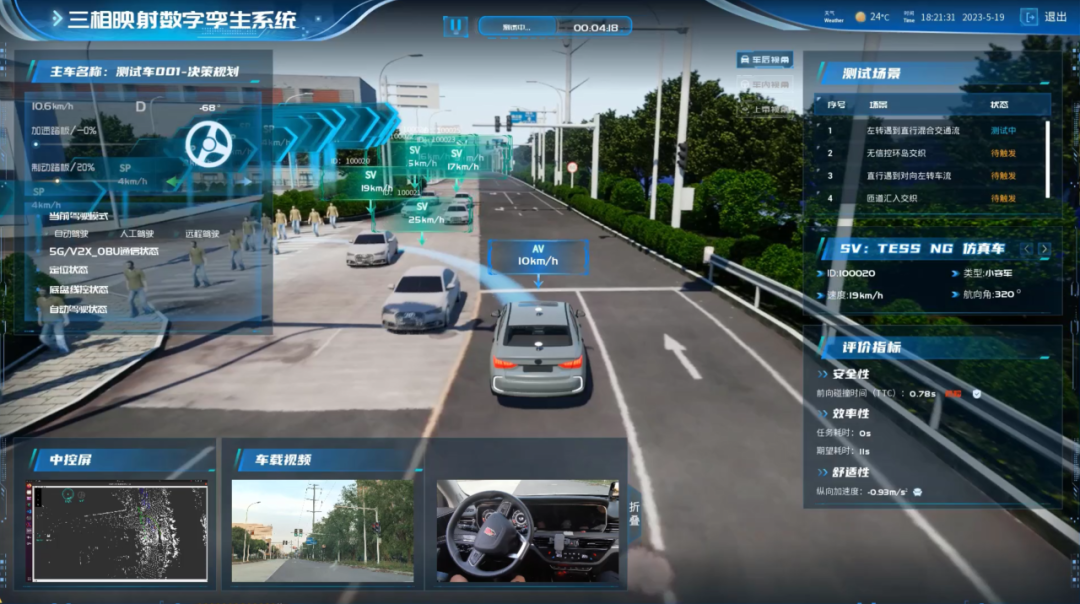This screenshot has height=604, width=1080.
Task: Open the in-car steering wheel video thumbnail
Action: pyautogui.click(x=526, y=531)
